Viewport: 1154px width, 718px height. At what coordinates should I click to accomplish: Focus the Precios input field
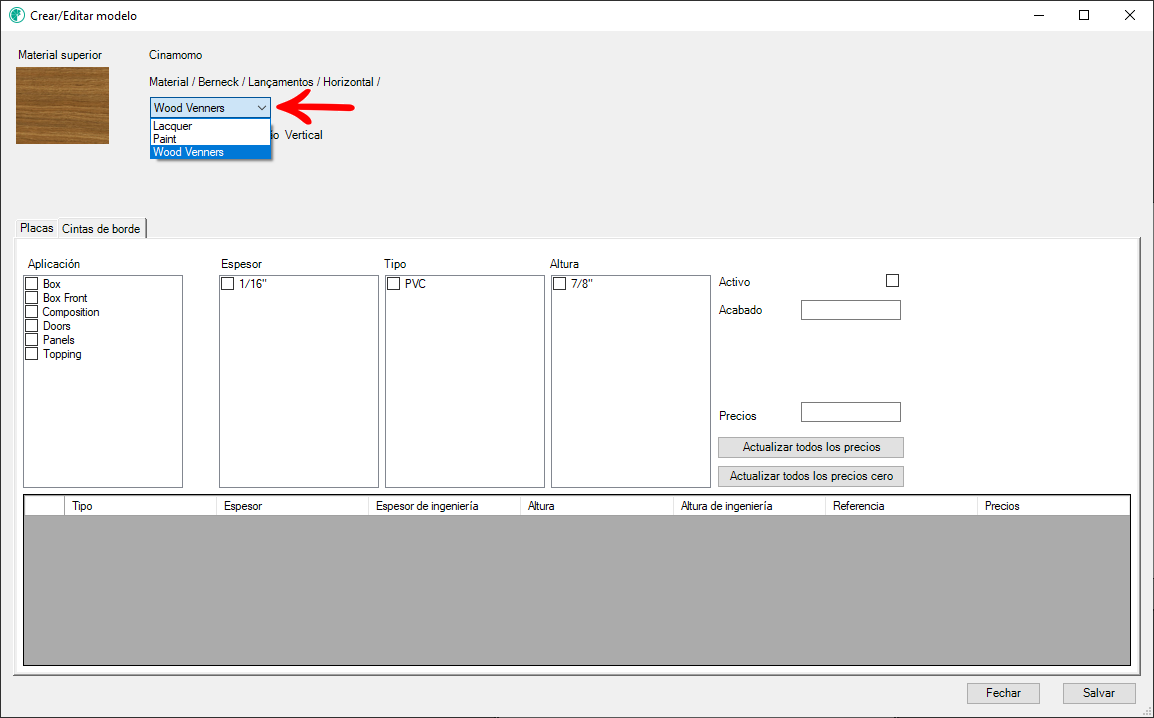[x=851, y=412]
